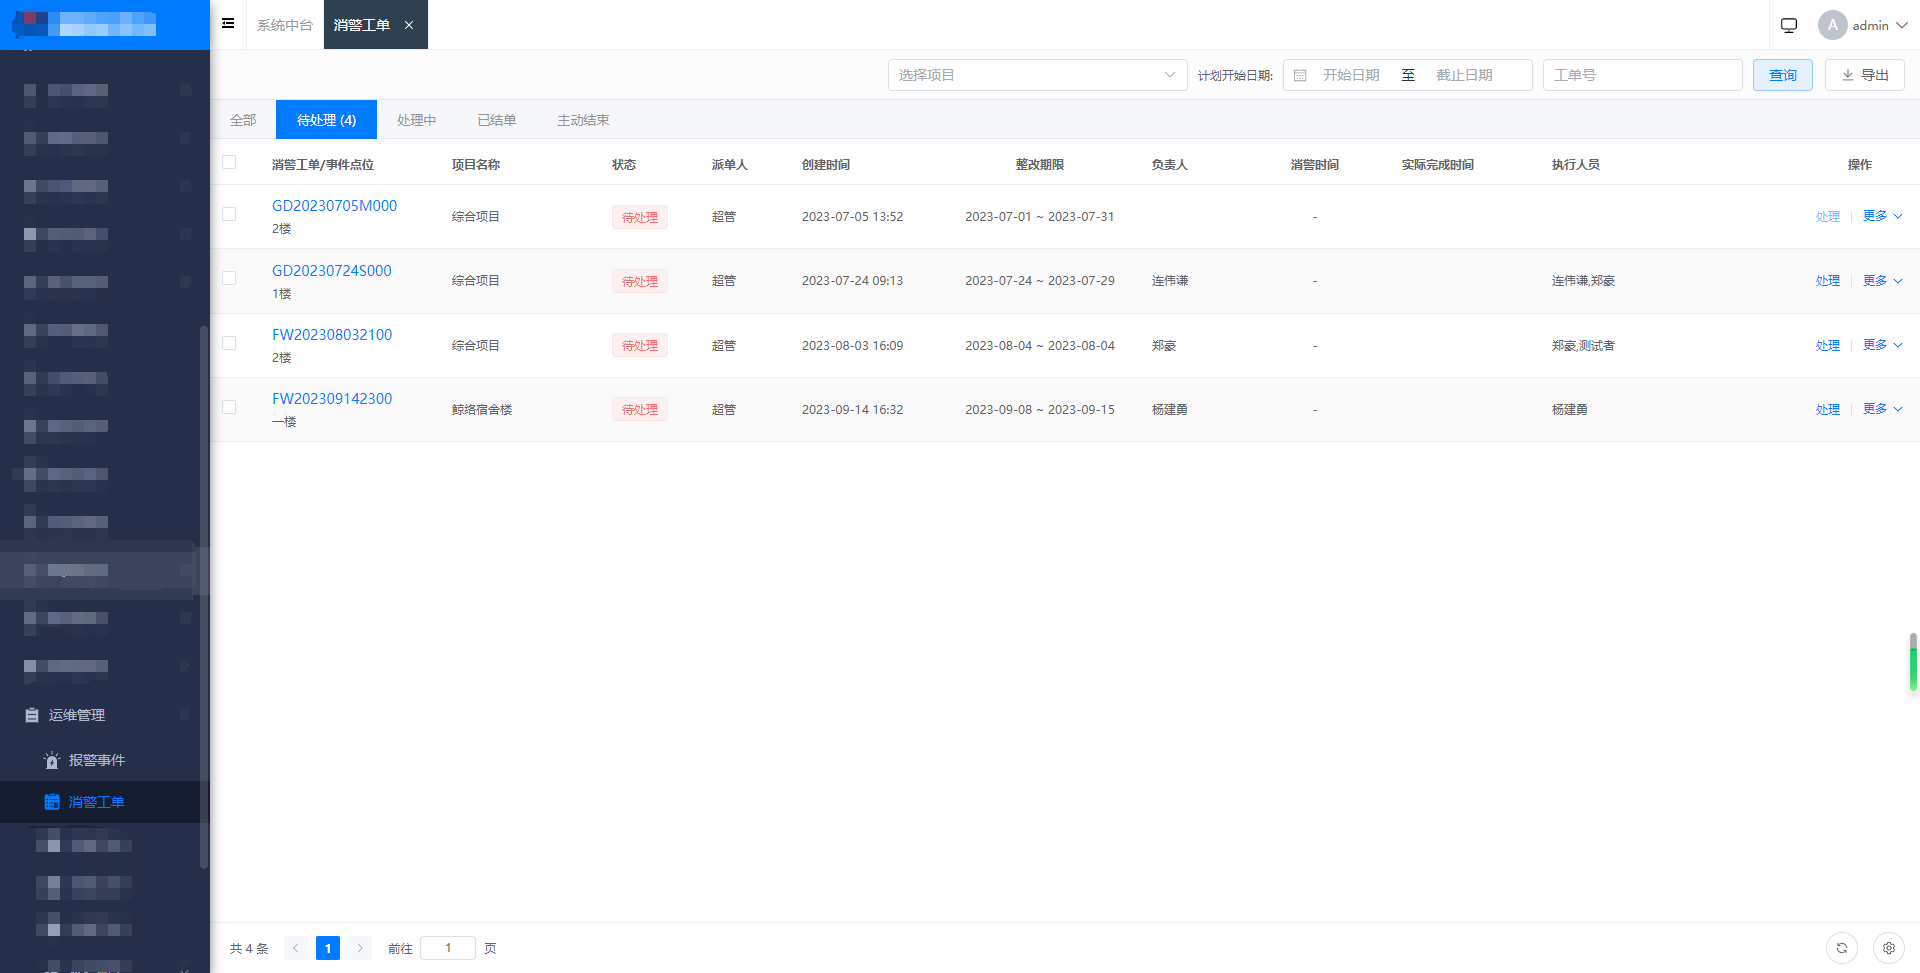Collapse the 运维管理 menu group
Screen dimensions: 1920x973
pyautogui.click(x=105, y=715)
